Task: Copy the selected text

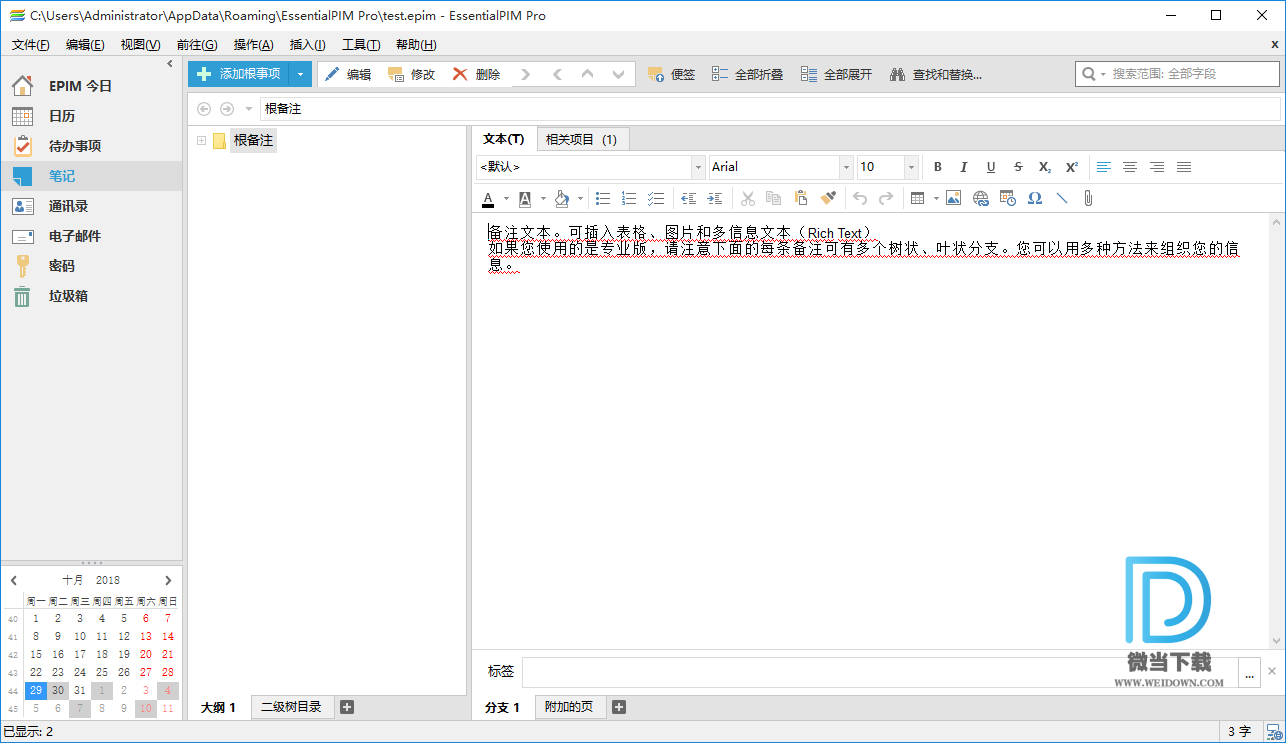Action: pyautogui.click(x=773, y=198)
